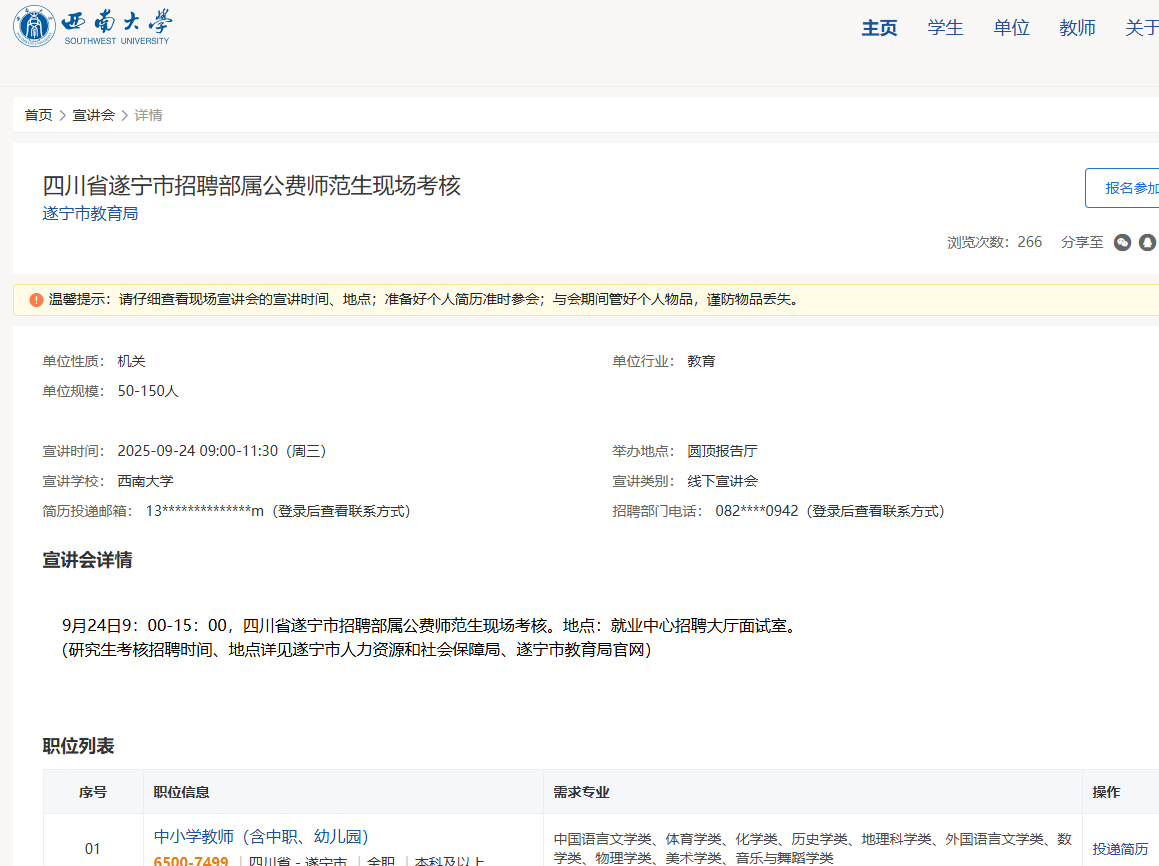Image resolution: width=1159 pixels, height=866 pixels.
Task: Click the row number 01 cell
Action: [92, 849]
